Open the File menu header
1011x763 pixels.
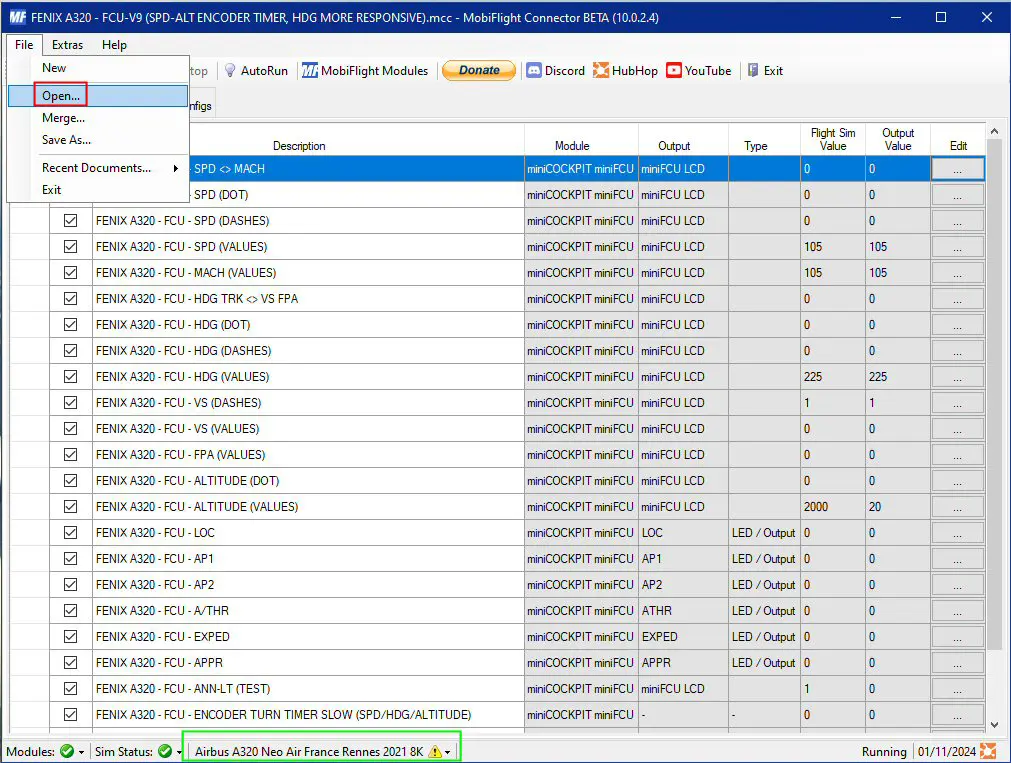[x=24, y=45]
